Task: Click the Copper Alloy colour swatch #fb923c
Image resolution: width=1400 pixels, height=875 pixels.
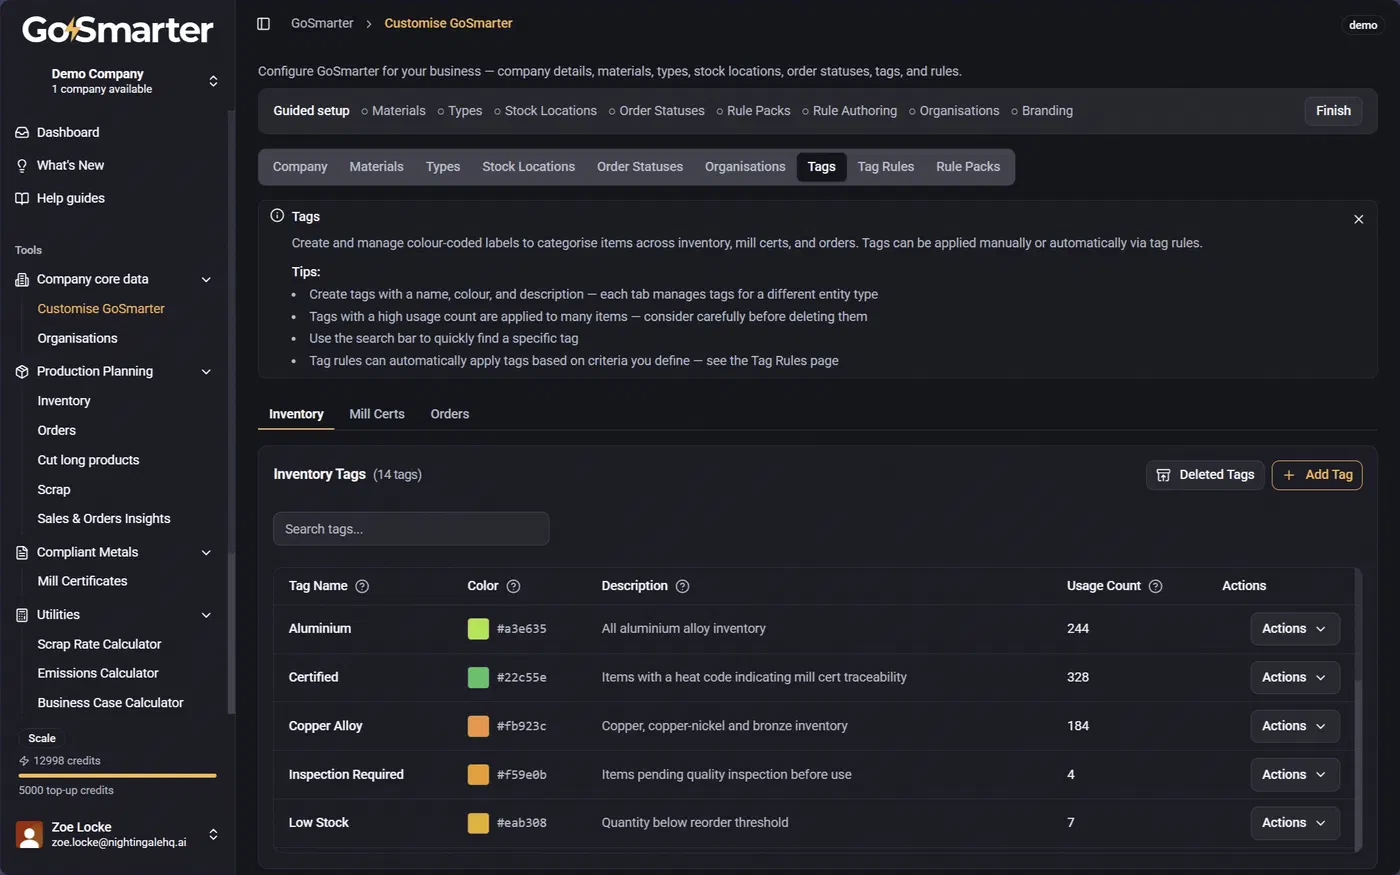Action: point(478,726)
